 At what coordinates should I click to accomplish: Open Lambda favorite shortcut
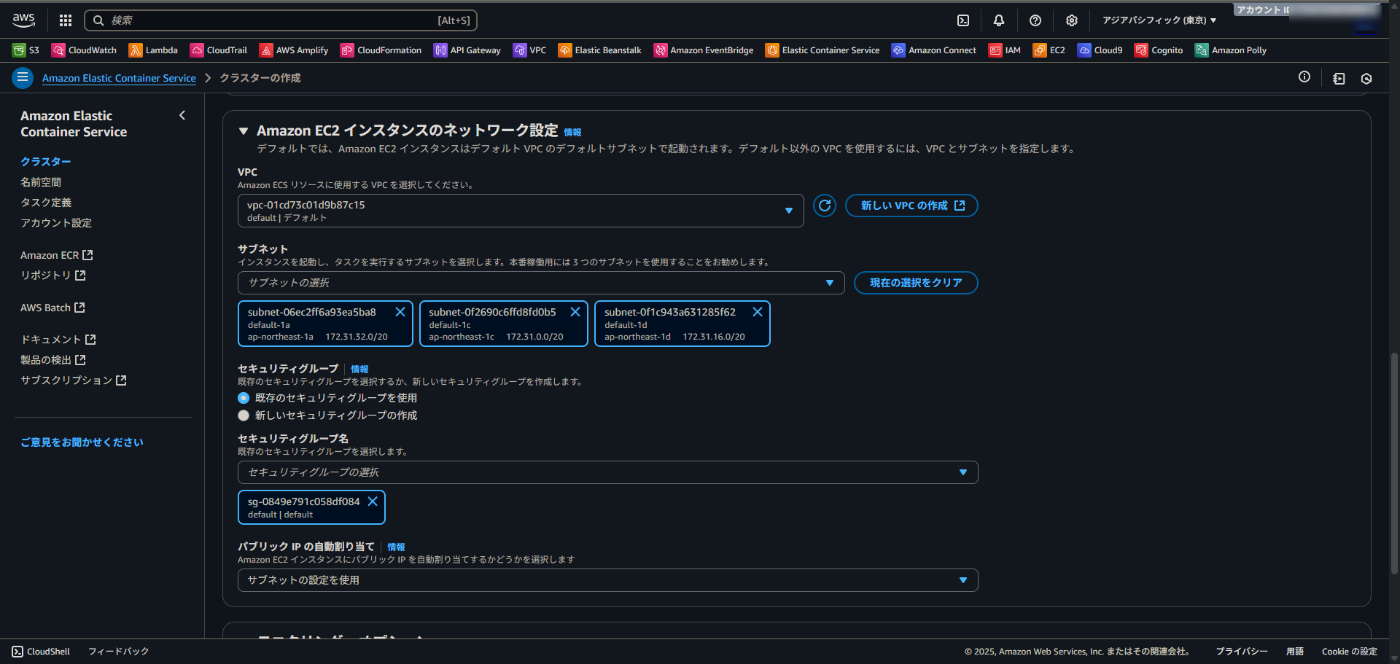pyautogui.click(x=153, y=50)
